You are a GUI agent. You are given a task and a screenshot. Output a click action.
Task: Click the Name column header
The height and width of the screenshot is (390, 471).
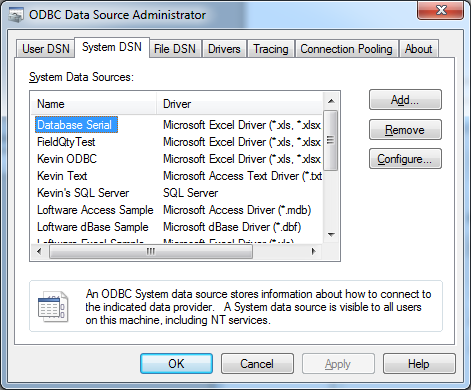(x=94, y=104)
